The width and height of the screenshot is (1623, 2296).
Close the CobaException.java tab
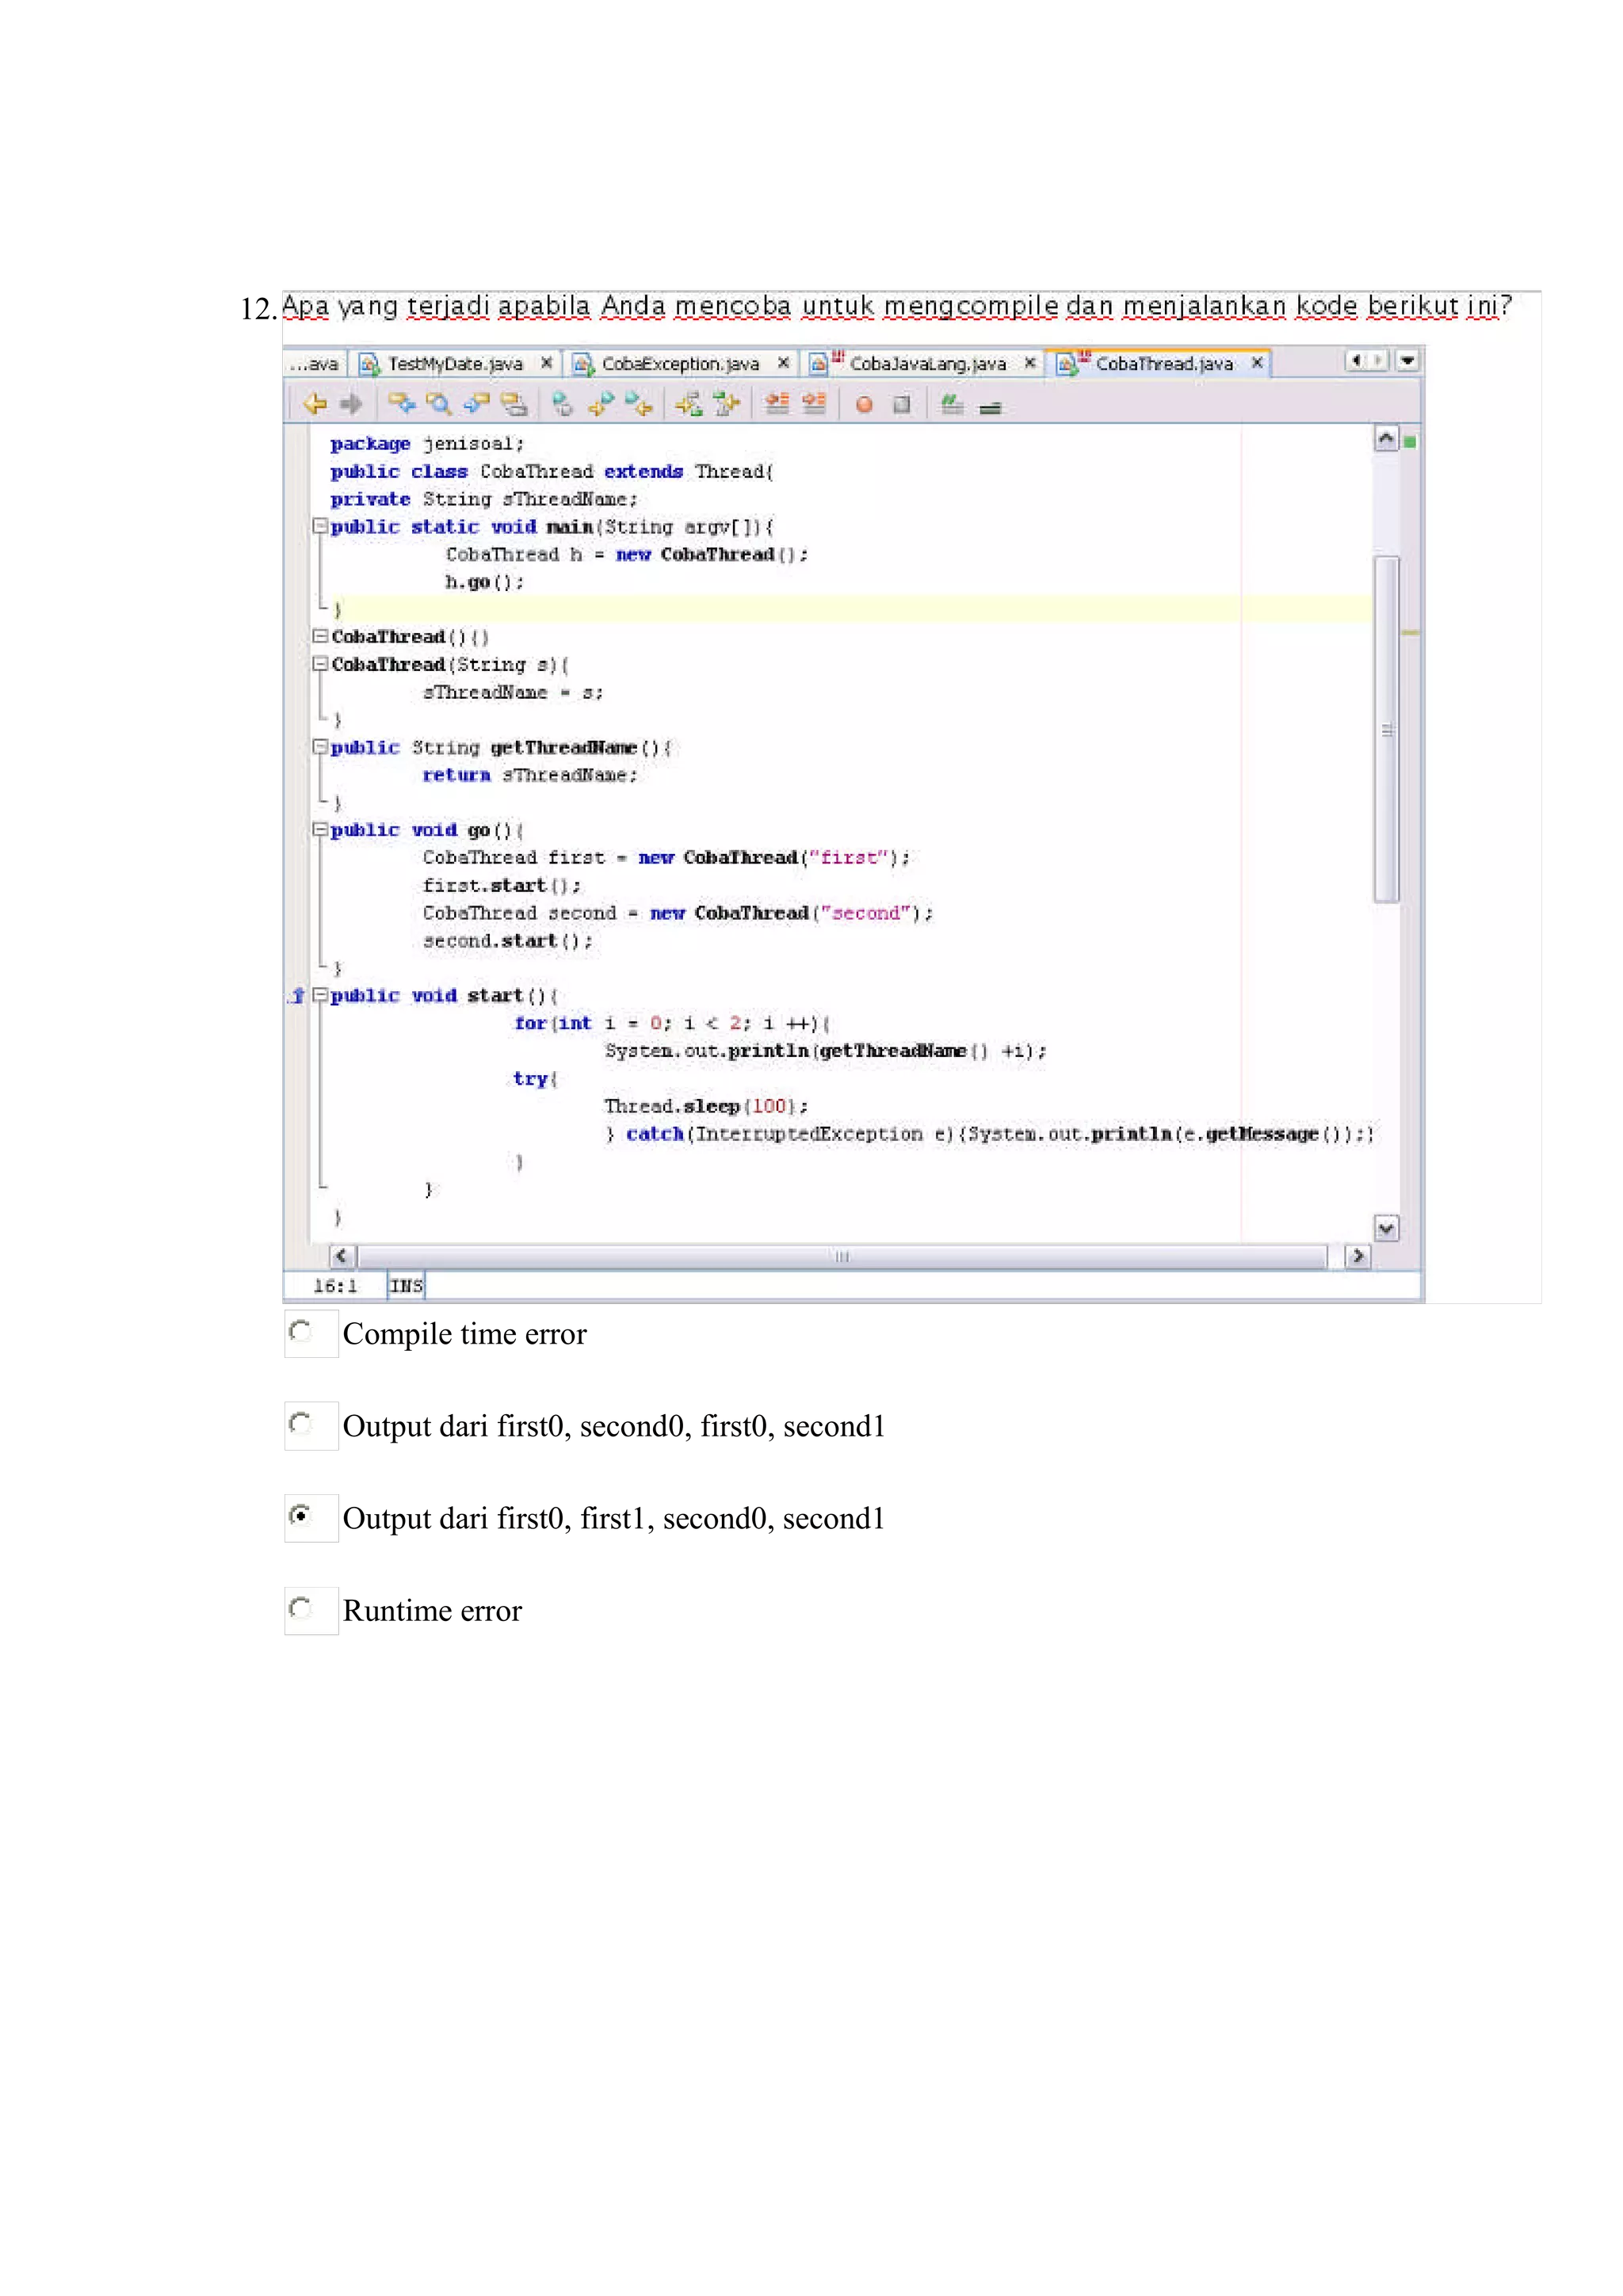pos(783,363)
